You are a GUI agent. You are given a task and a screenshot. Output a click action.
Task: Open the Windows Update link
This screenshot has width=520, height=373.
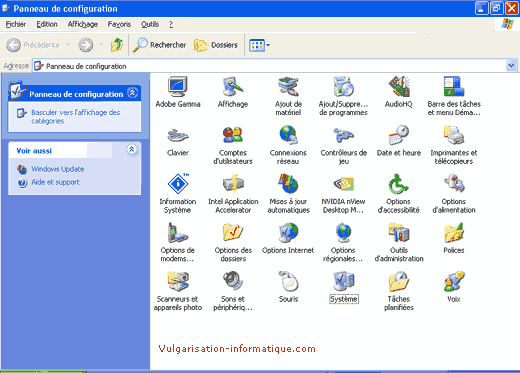click(58, 169)
